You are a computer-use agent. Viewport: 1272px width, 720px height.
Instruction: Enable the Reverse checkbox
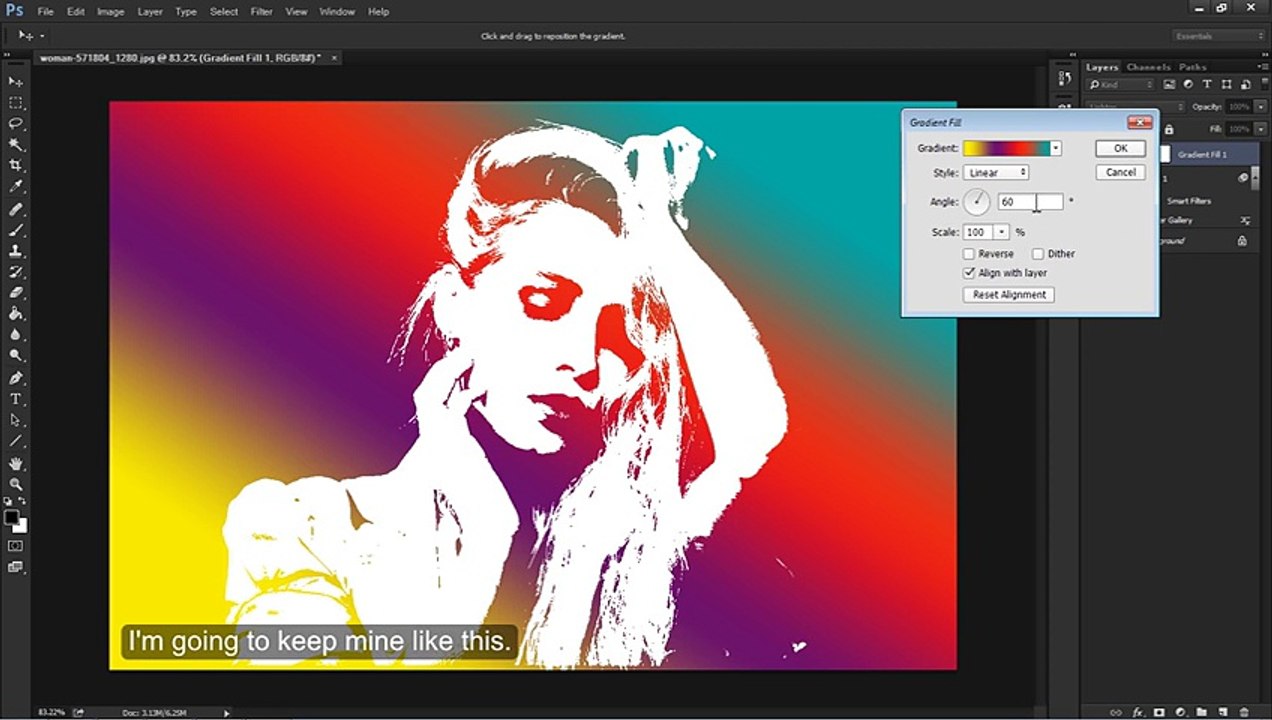coord(969,254)
